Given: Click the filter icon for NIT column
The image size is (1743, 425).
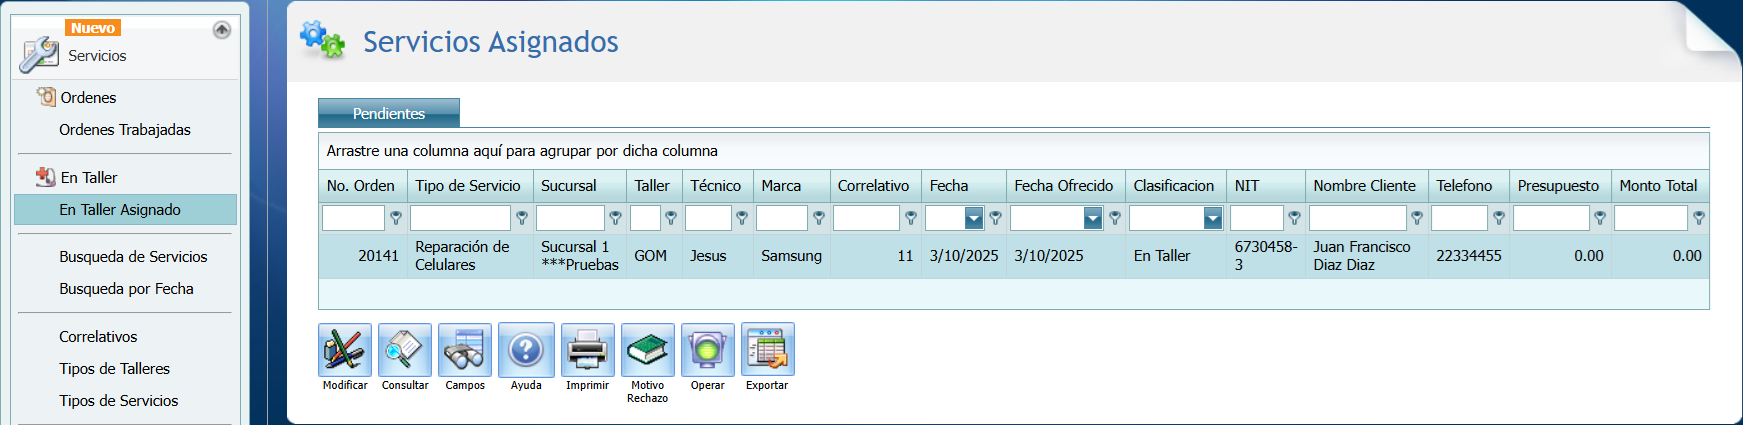Looking at the screenshot, I should click(x=1295, y=218).
